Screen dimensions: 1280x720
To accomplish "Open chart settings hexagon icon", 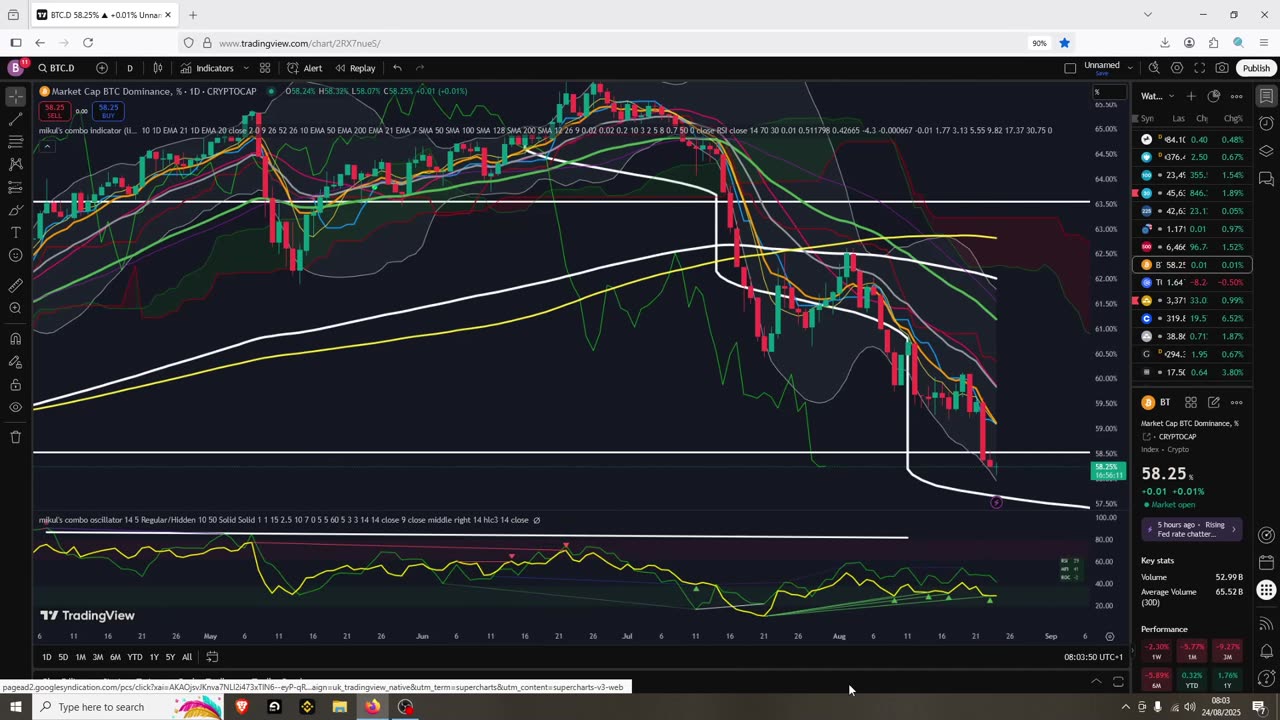I will (x=1177, y=68).
